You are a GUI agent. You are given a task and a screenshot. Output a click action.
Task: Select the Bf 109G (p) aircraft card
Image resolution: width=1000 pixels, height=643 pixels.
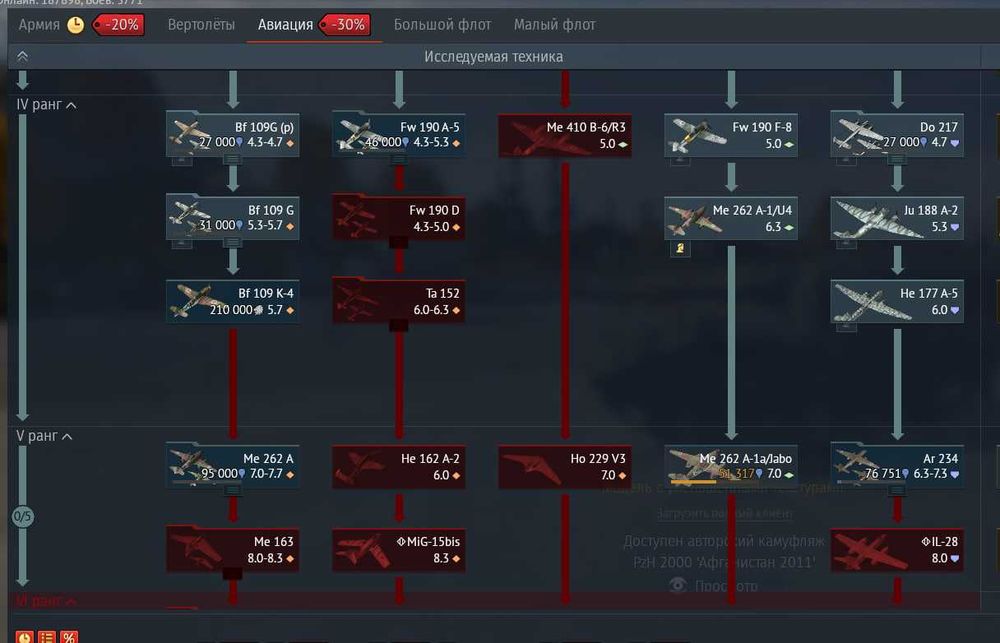pyautogui.click(x=233, y=135)
